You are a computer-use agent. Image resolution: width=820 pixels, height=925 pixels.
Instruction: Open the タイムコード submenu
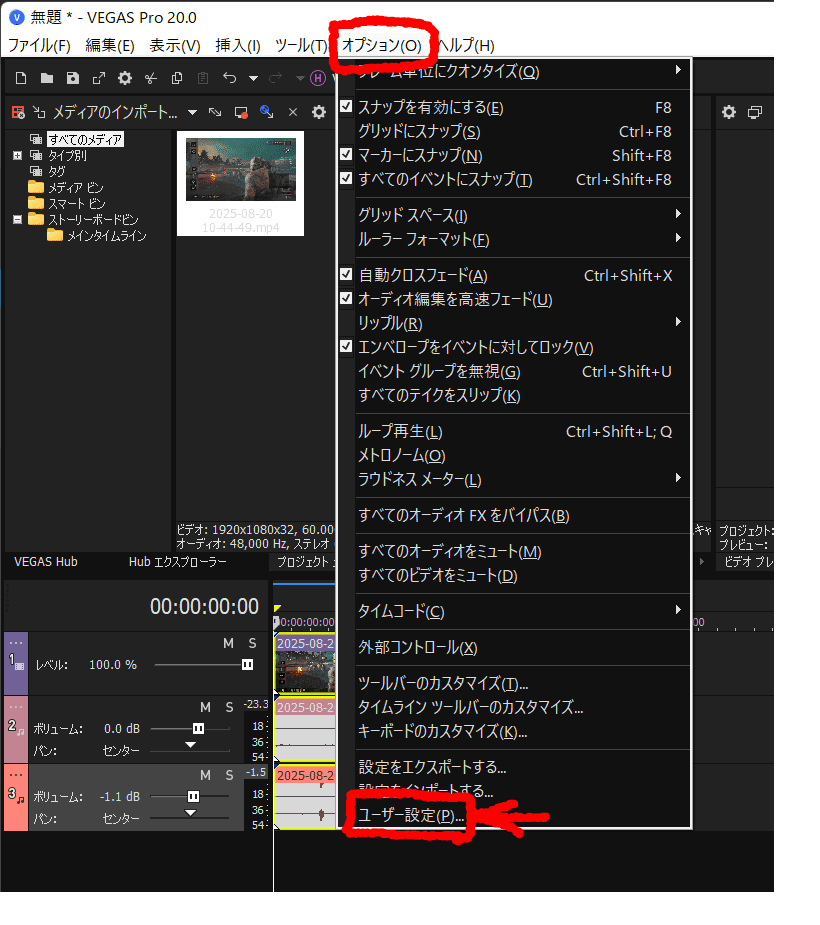[x=514, y=611]
